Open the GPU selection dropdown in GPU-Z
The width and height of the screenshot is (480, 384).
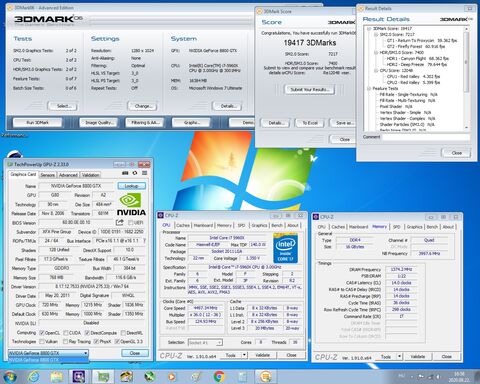48,353
